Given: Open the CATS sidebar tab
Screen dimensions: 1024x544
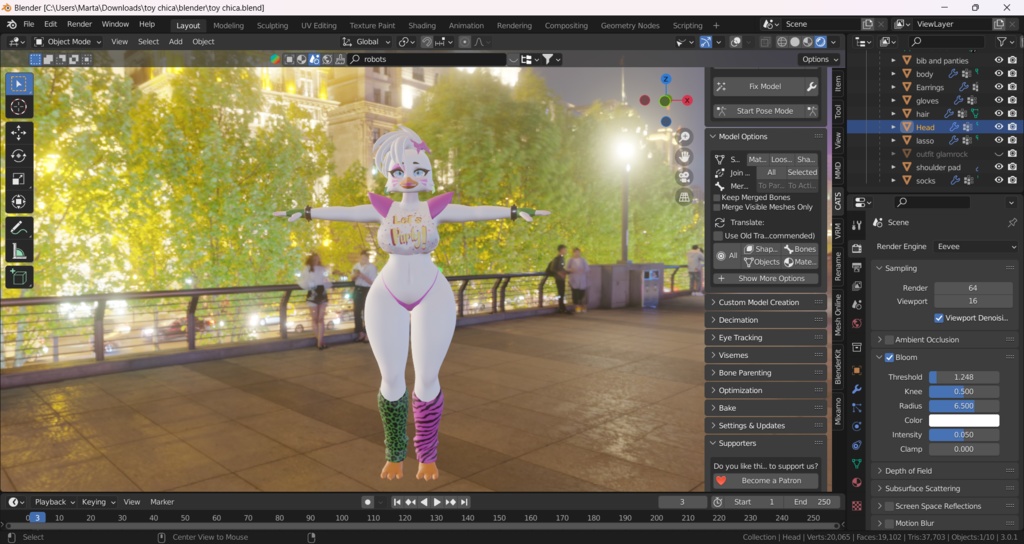Looking at the screenshot, I should pos(838,200).
